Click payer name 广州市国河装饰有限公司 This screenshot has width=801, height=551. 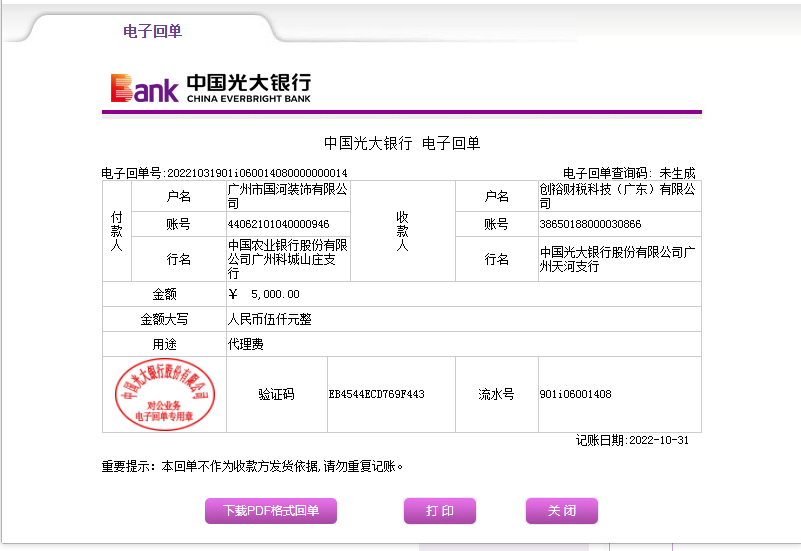[288, 196]
